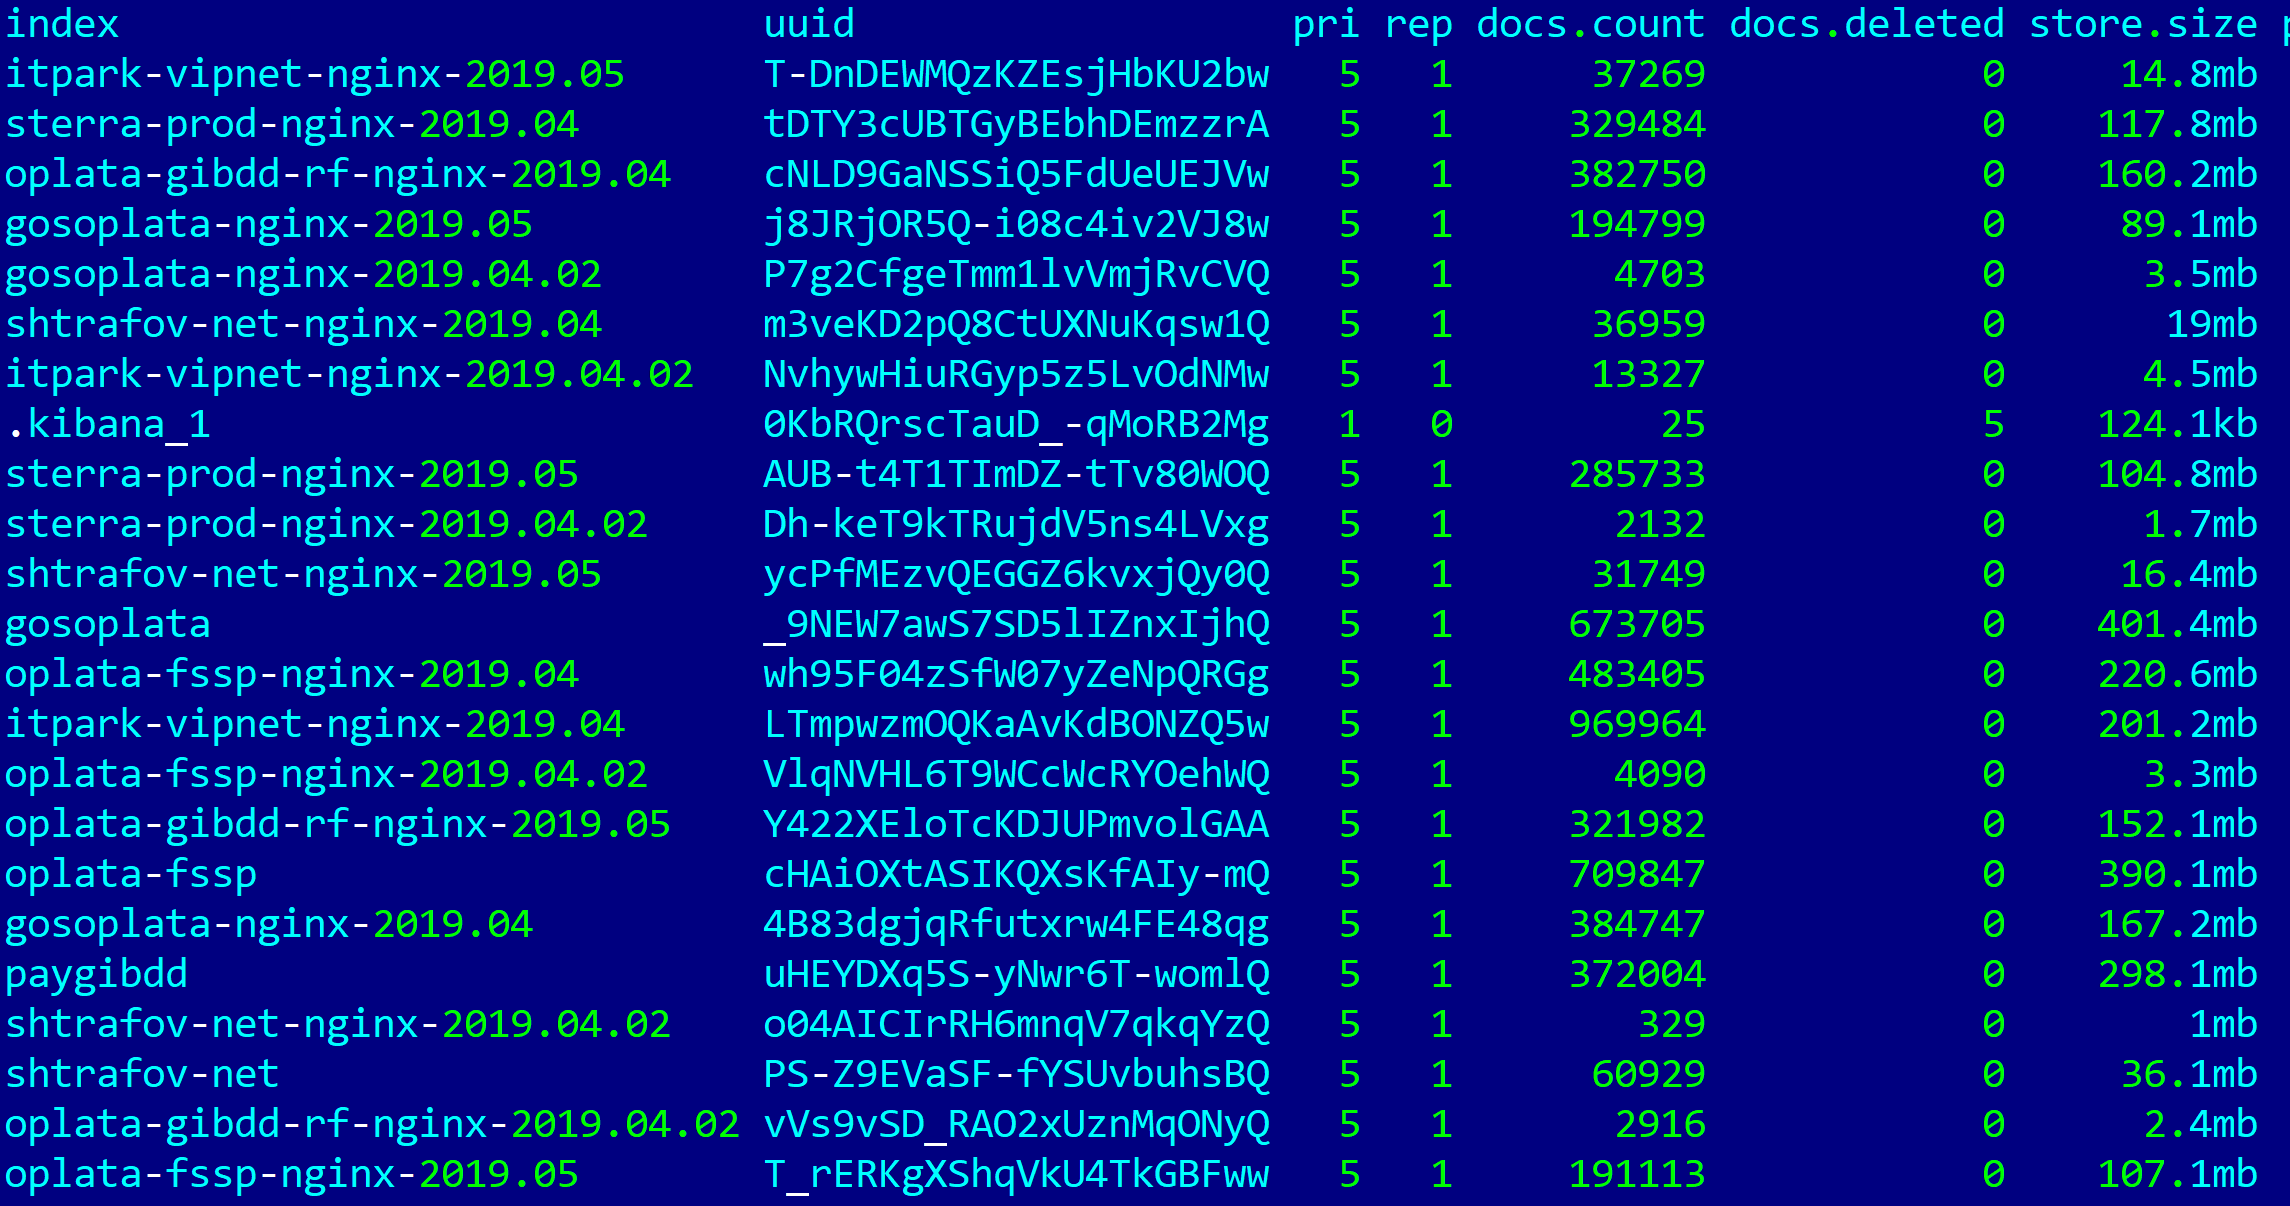Click the 'store.size' column header
This screenshot has width=2290, height=1206.
(x=2143, y=24)
